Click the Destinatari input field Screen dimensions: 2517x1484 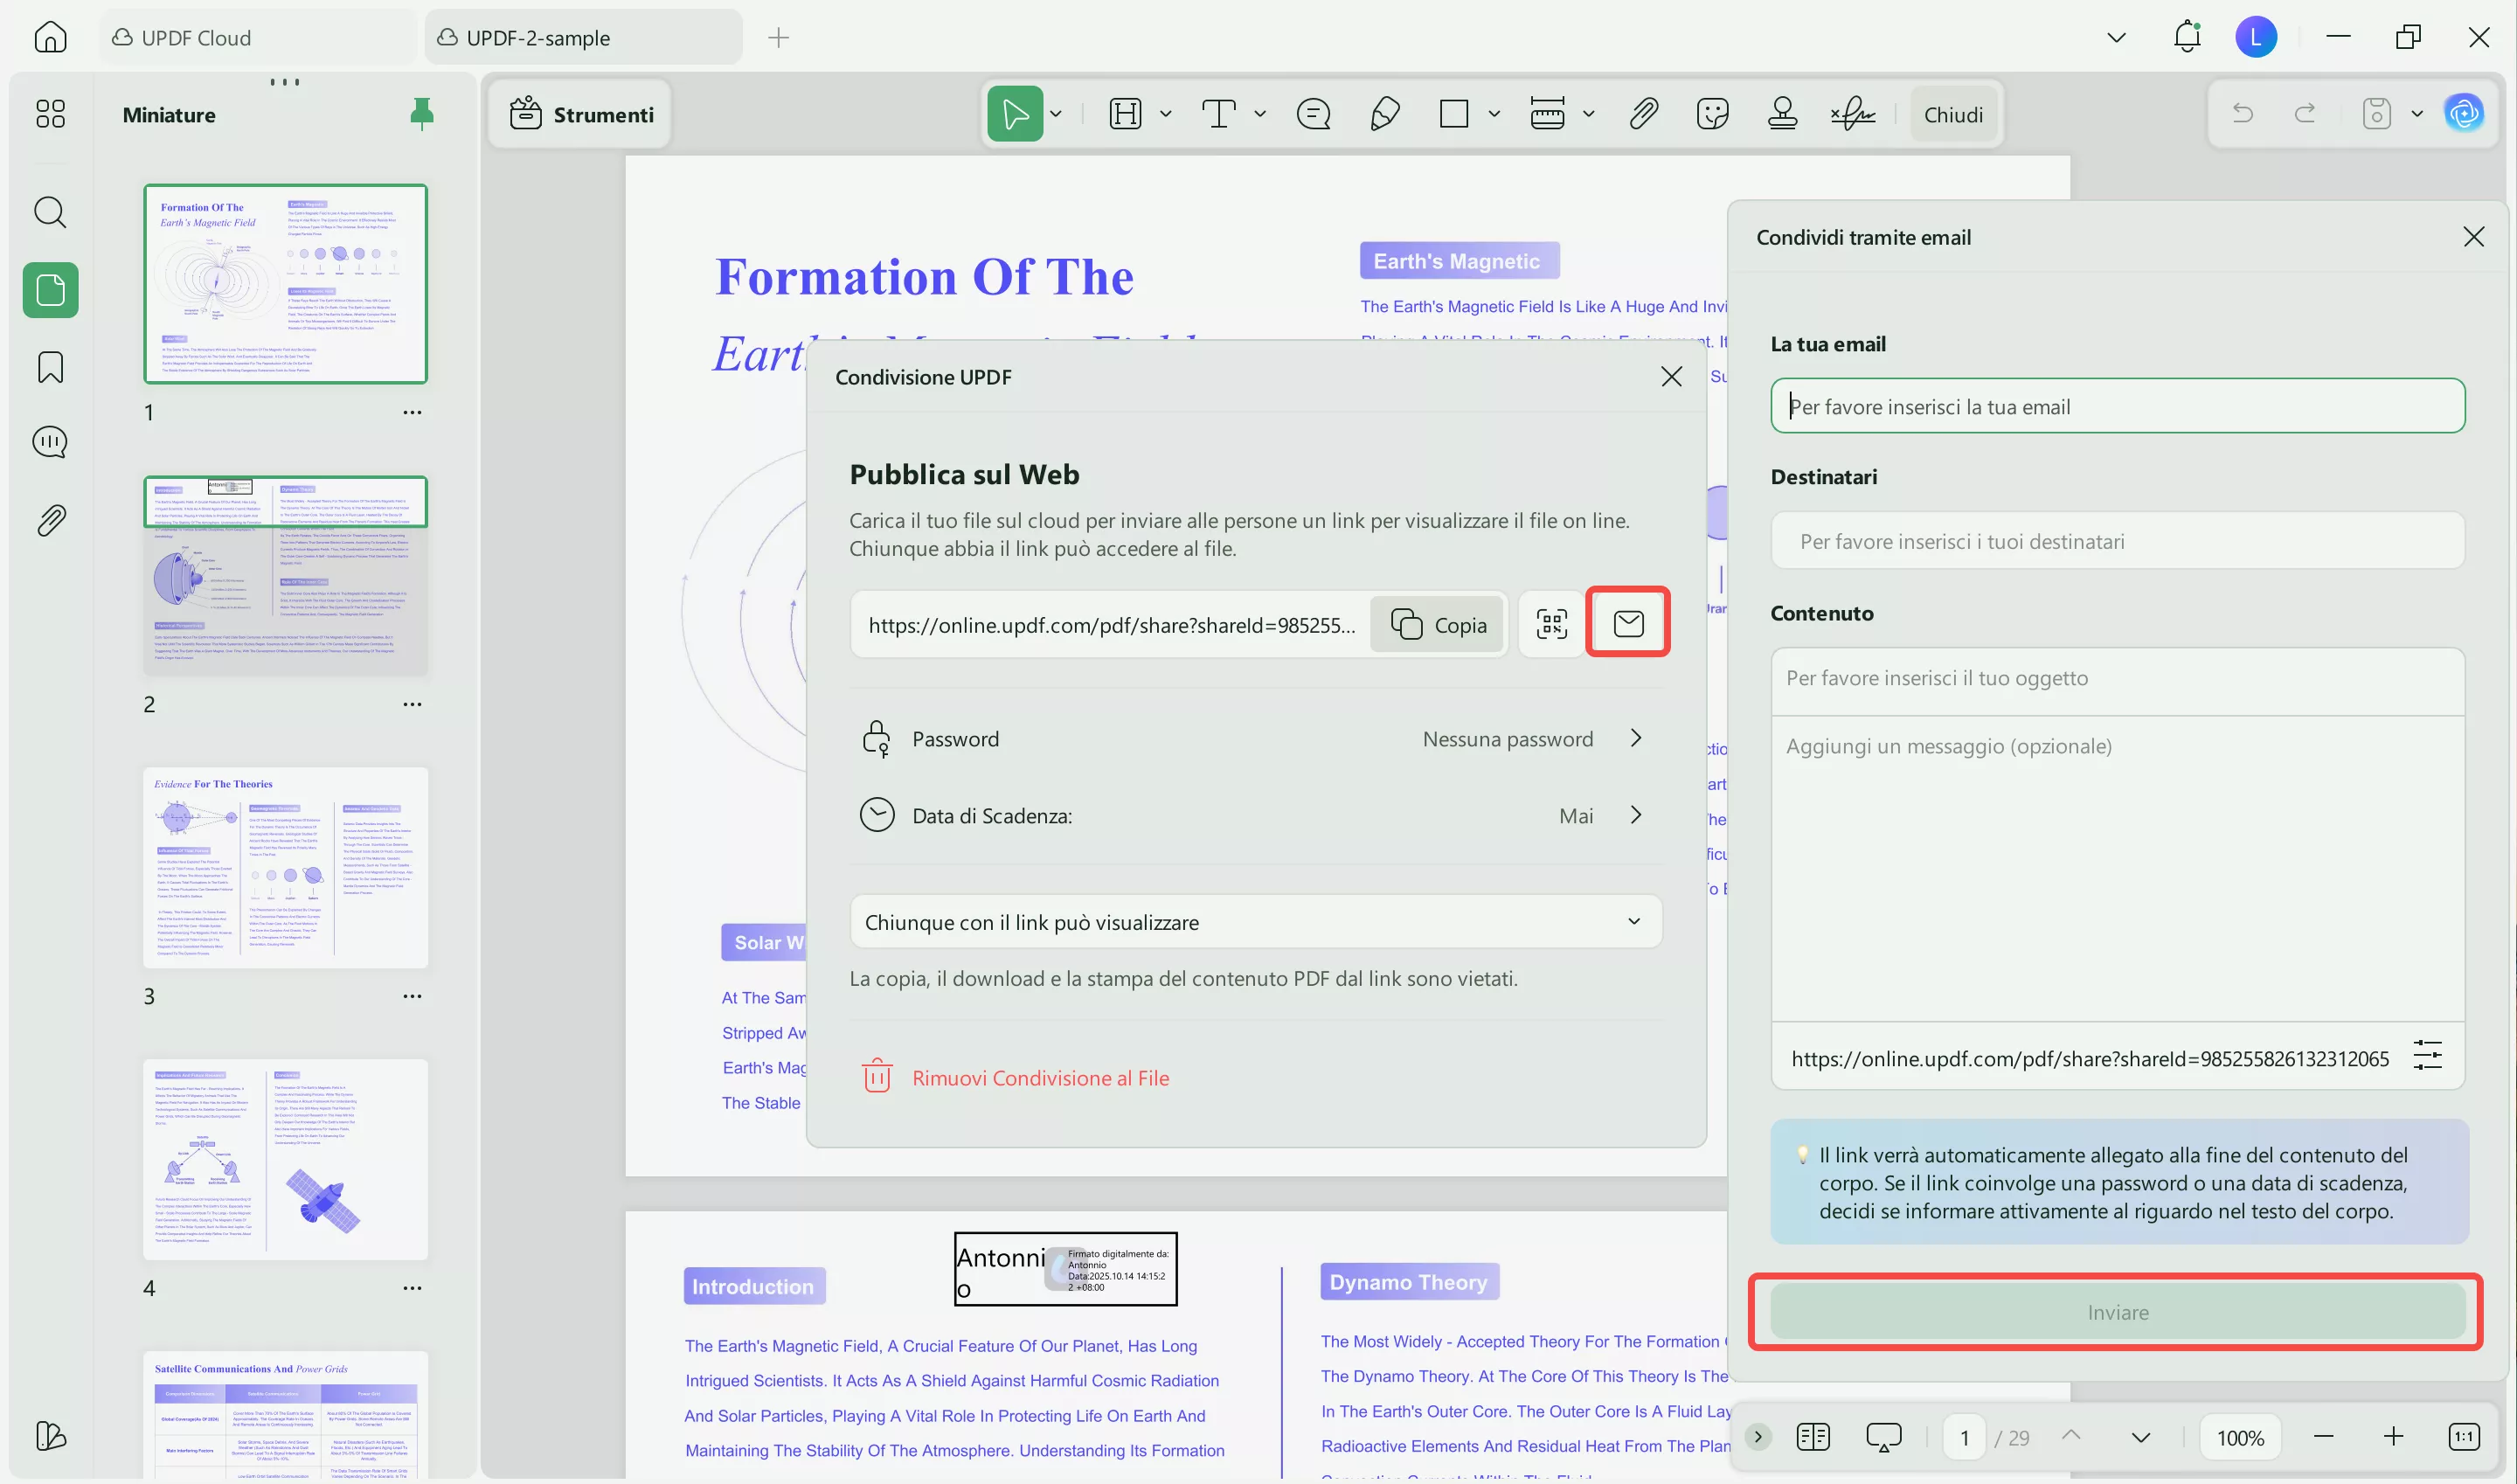(2116, 541)
